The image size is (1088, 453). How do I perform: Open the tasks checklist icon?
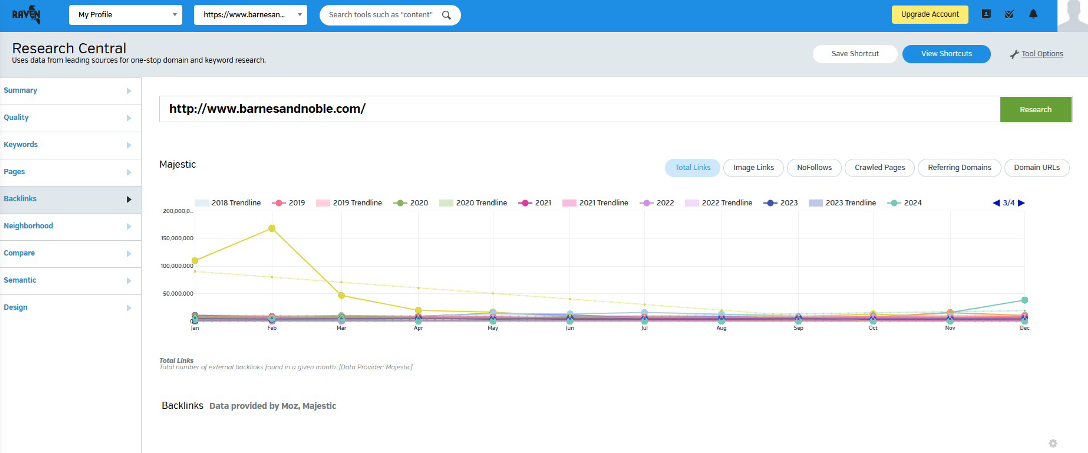coord(1009,14)
